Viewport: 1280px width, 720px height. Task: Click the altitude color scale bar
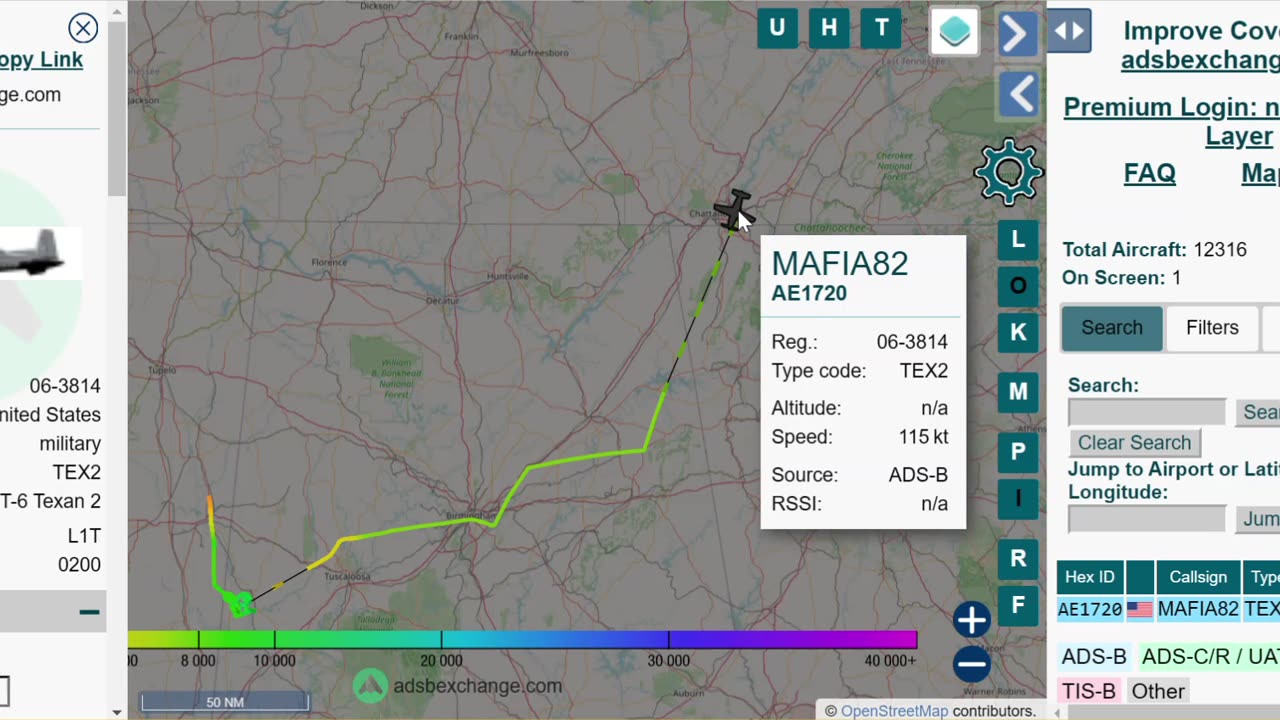tap(522, 639)
